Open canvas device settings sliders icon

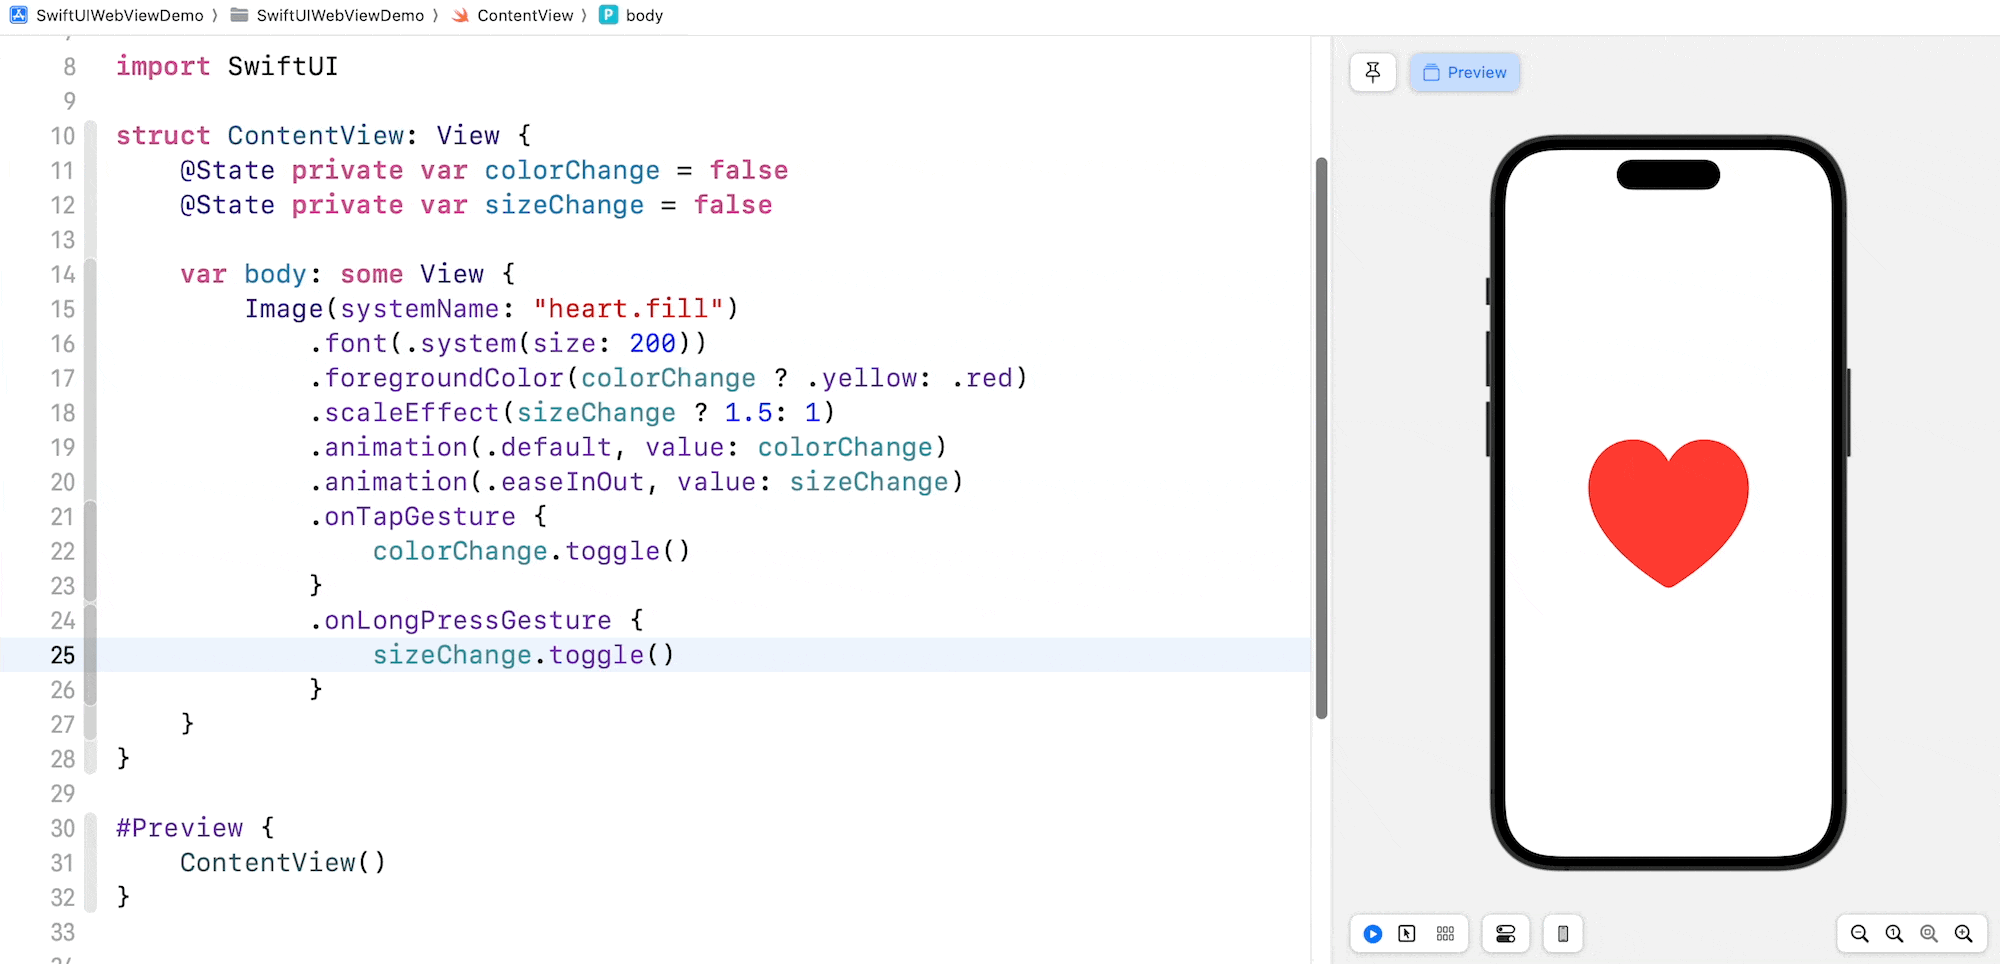tap(1505, 934)
